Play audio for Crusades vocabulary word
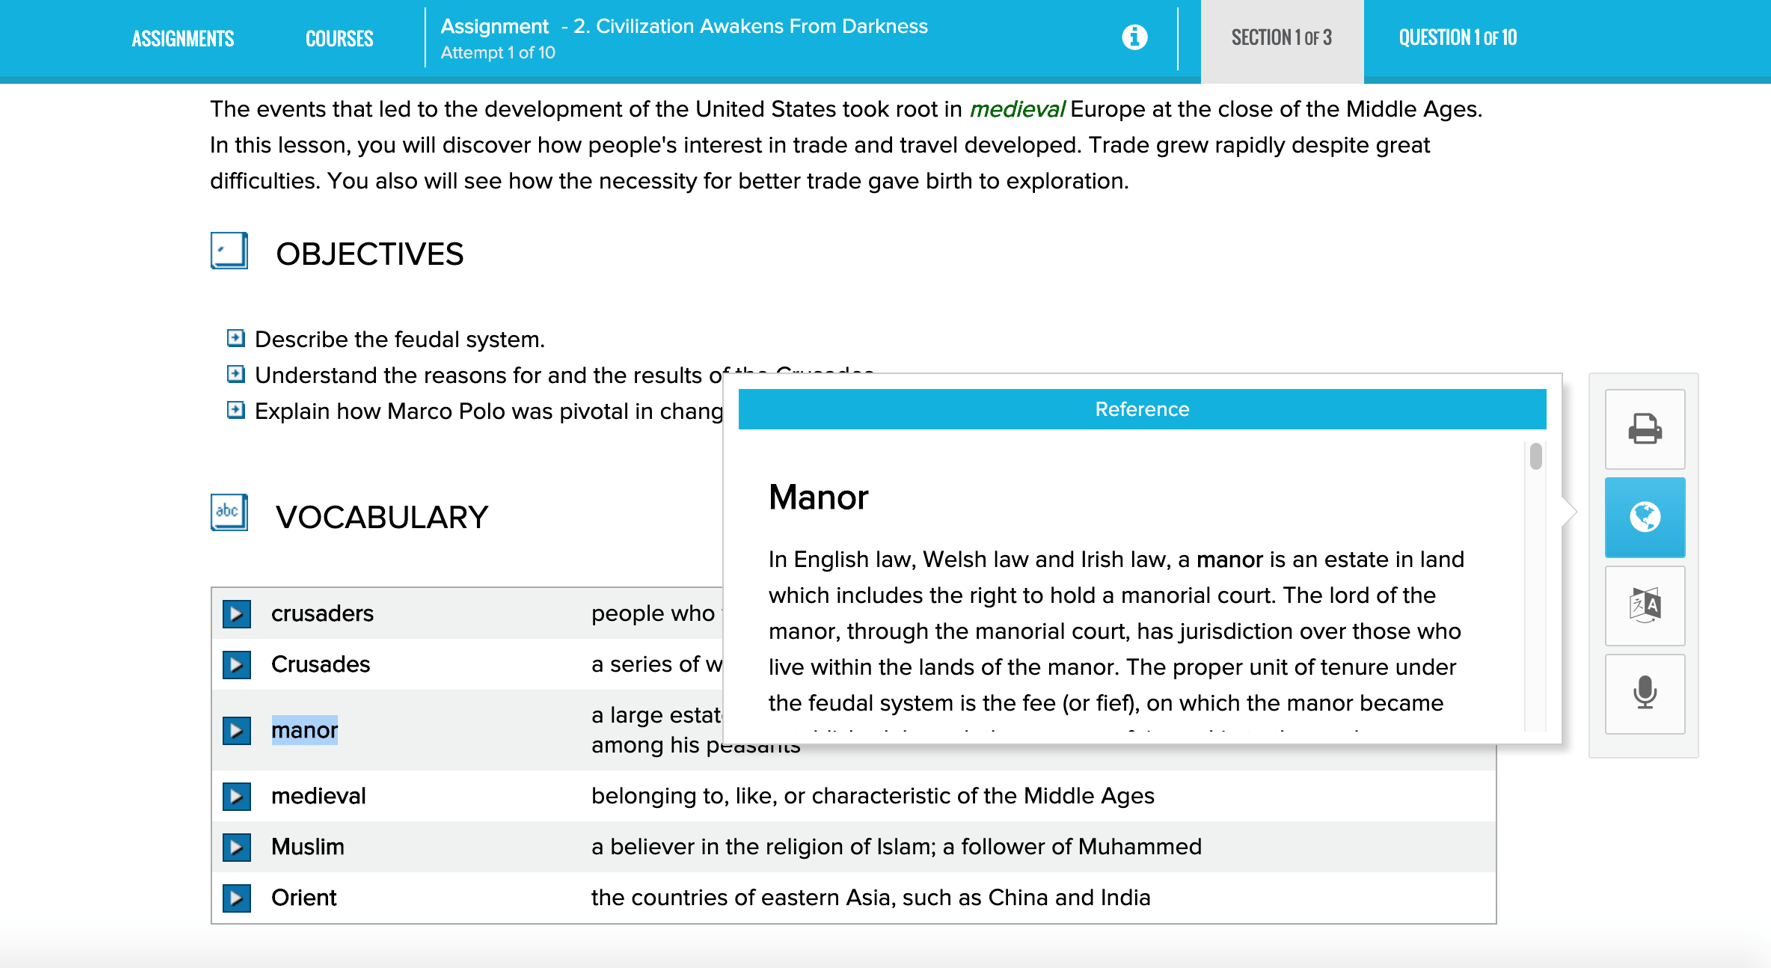This screenshot has height=968, width=1771. click(x=237, y=664)
